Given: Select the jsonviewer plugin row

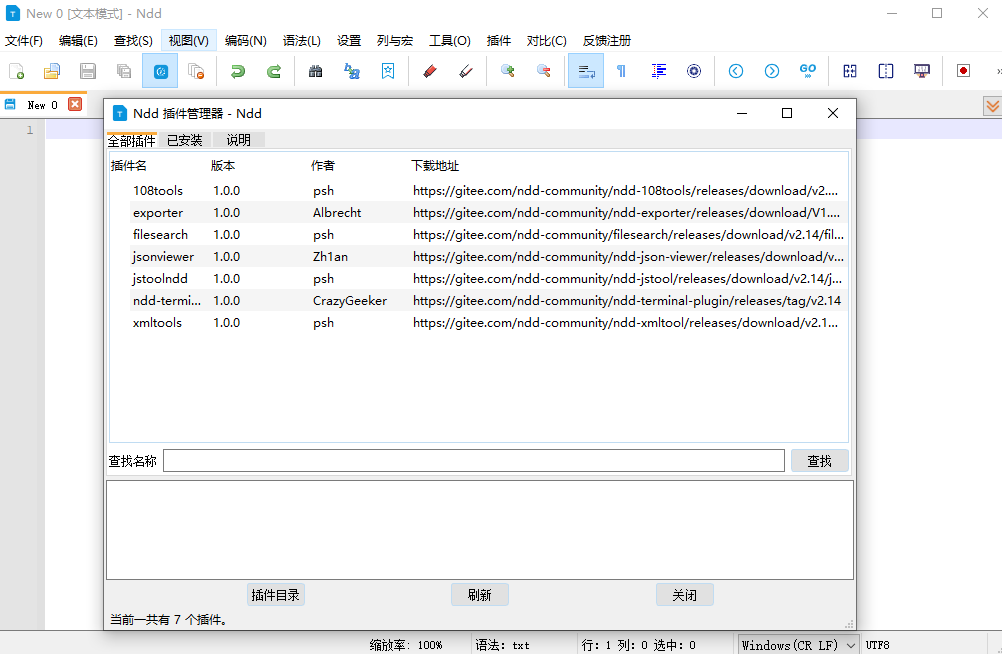Looking at the screenshot, I should coord(479,256).
